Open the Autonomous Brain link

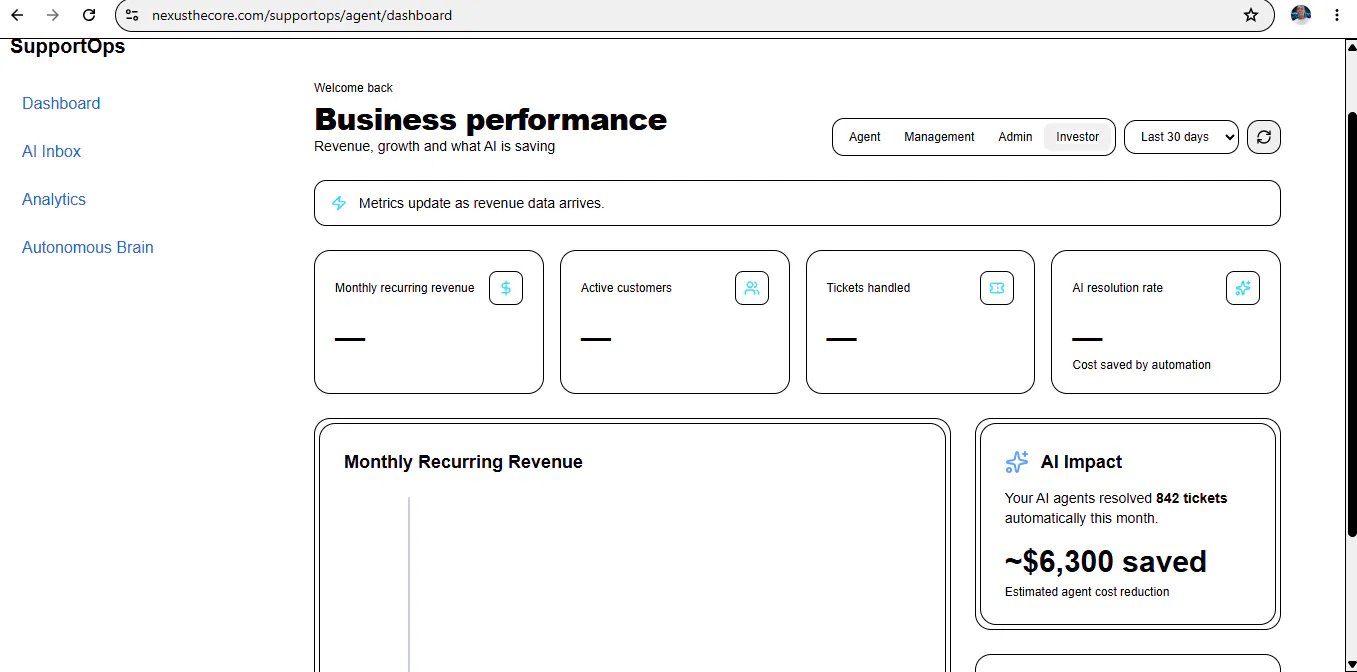coord(88,247)
